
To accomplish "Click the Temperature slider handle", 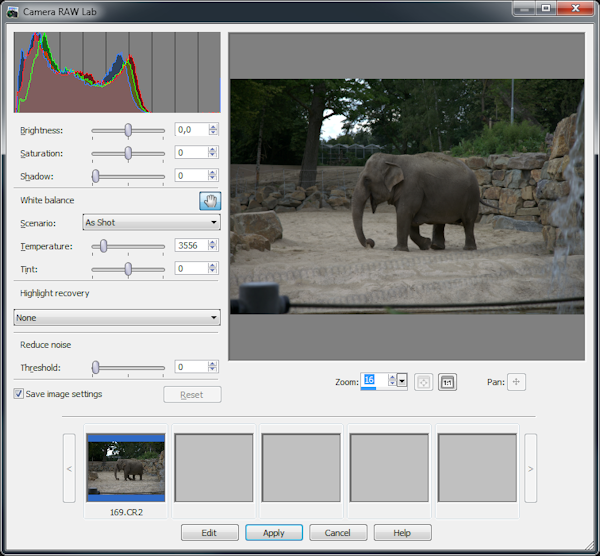I will (x=103, y=246).
